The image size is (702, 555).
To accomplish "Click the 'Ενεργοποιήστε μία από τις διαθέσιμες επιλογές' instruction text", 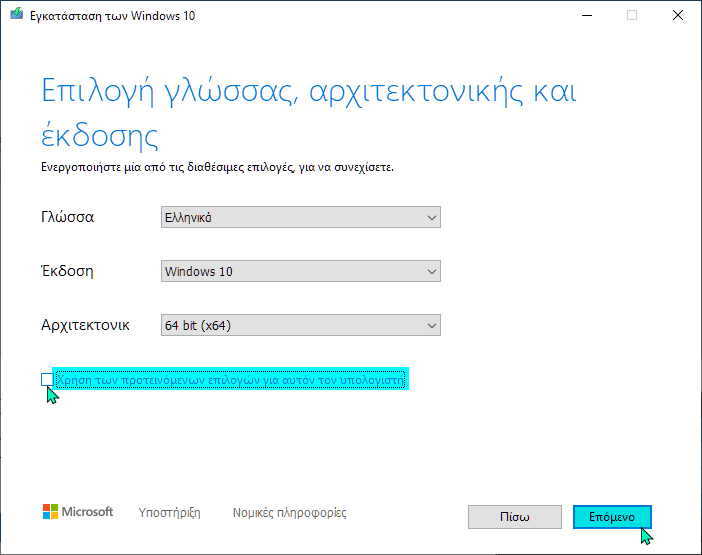I will (217, 167).
